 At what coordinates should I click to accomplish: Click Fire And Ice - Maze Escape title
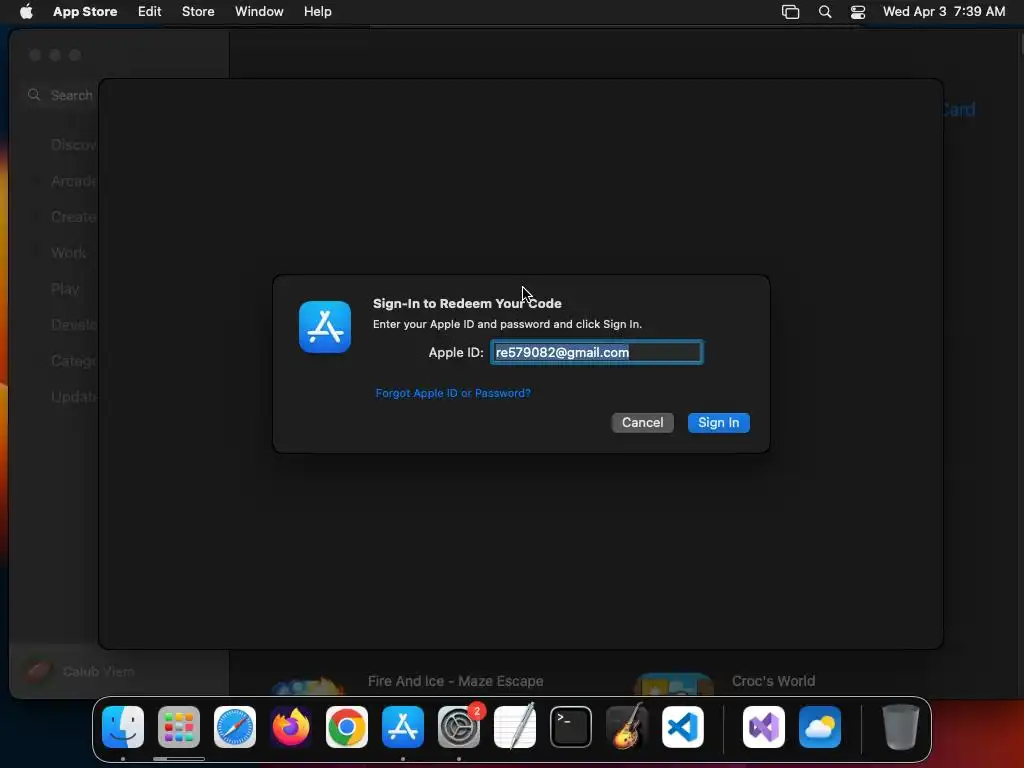(455, 681)
